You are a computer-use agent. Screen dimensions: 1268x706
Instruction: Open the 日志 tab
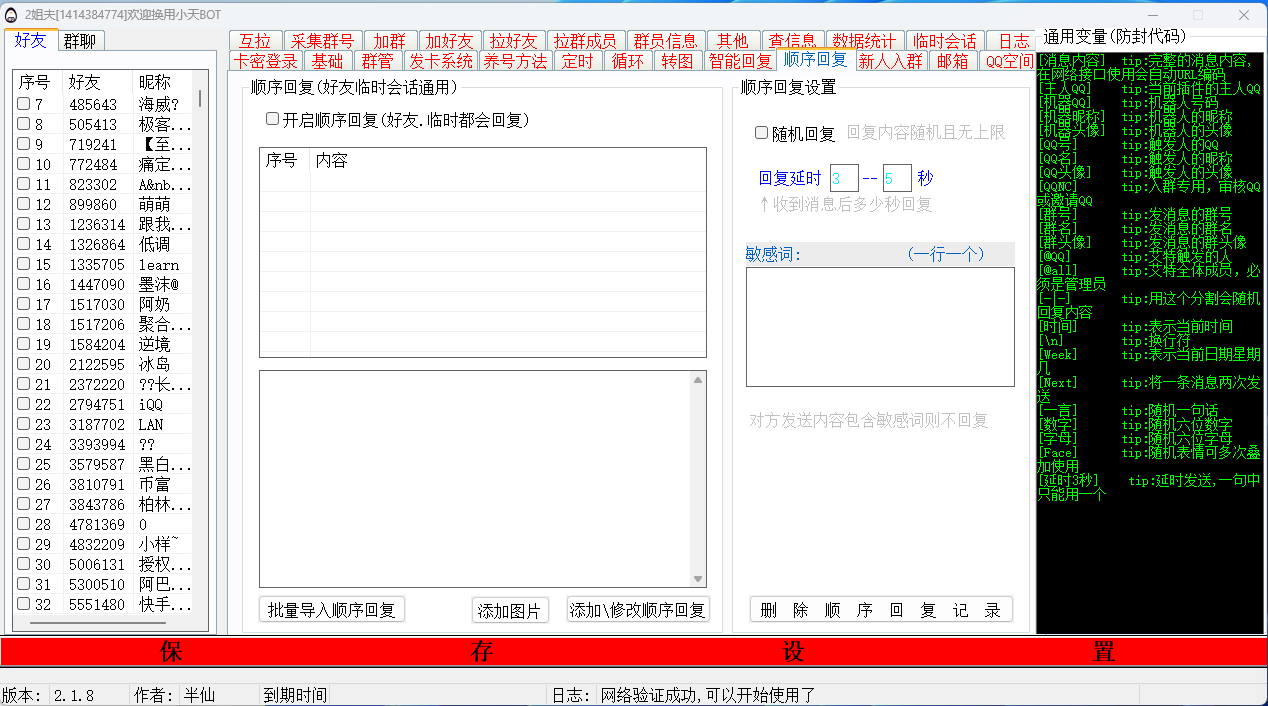(1013, 41)
